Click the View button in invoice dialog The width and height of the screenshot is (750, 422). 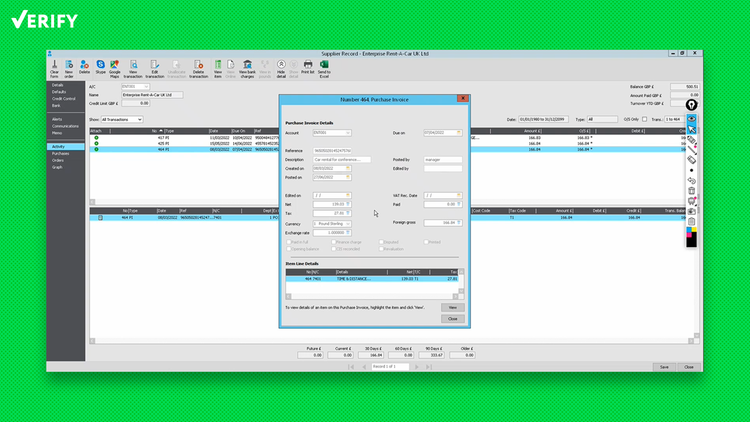point(452,308)
